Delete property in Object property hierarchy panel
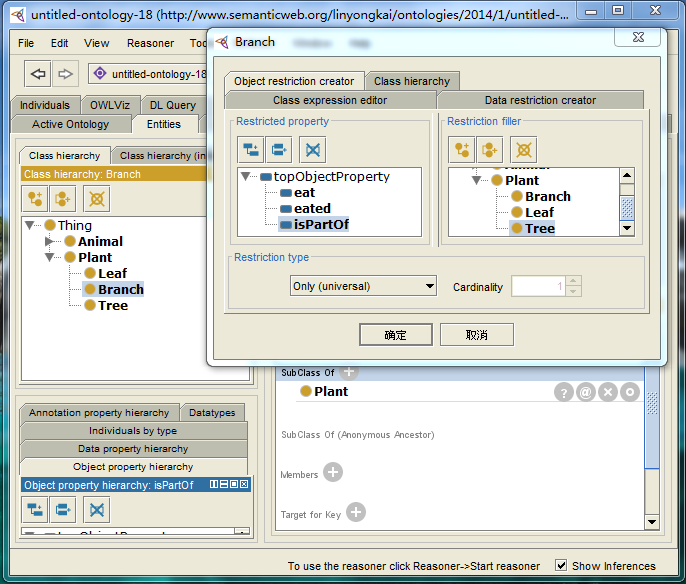Viewport: 686px width, 584px height. pos(97,510)
